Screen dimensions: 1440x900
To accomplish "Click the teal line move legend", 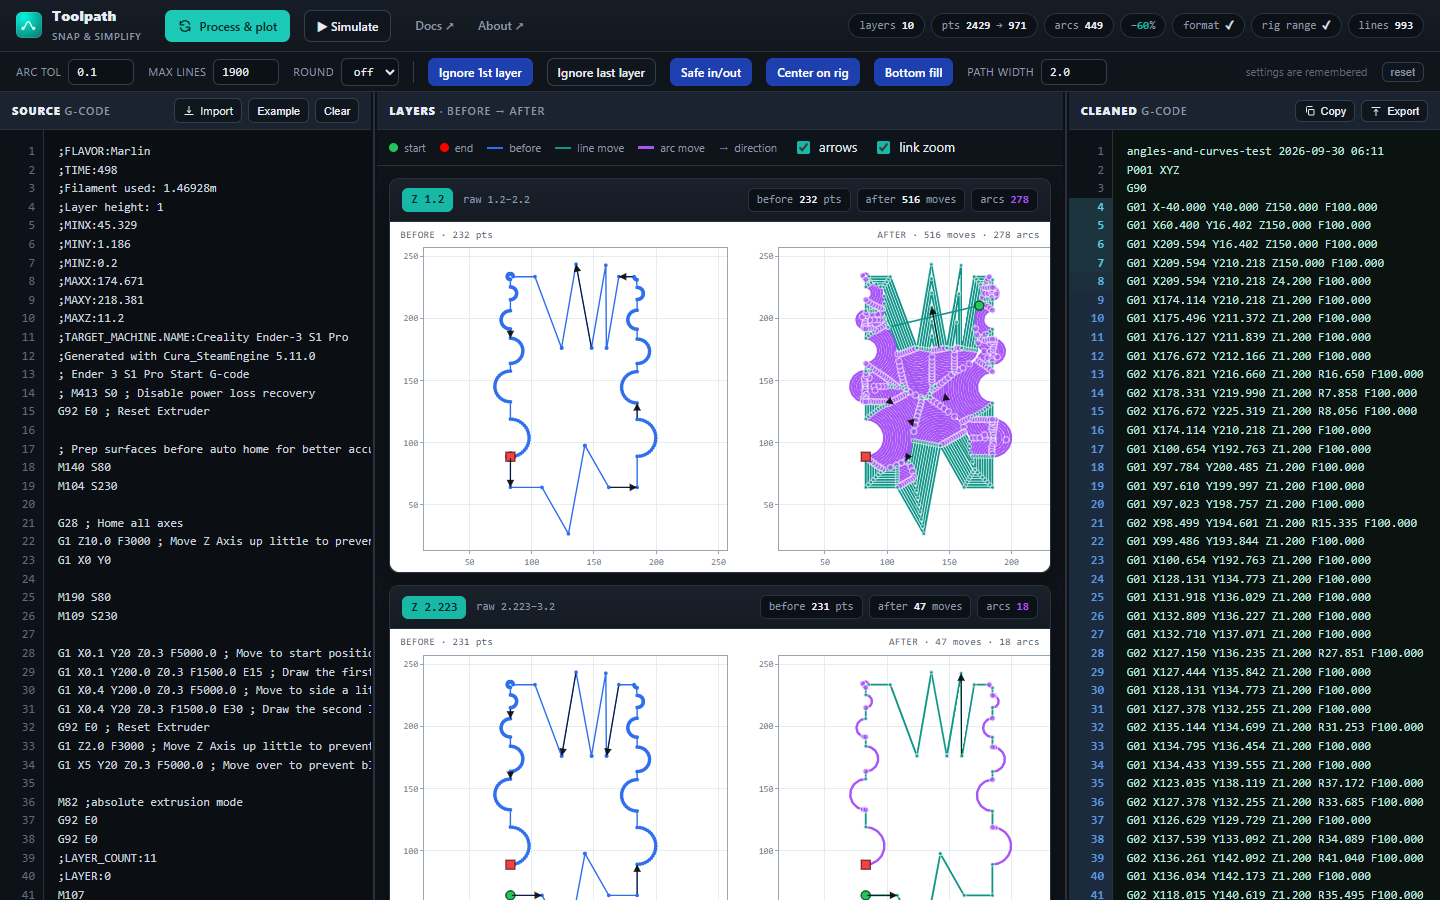I will coord(562,148).
